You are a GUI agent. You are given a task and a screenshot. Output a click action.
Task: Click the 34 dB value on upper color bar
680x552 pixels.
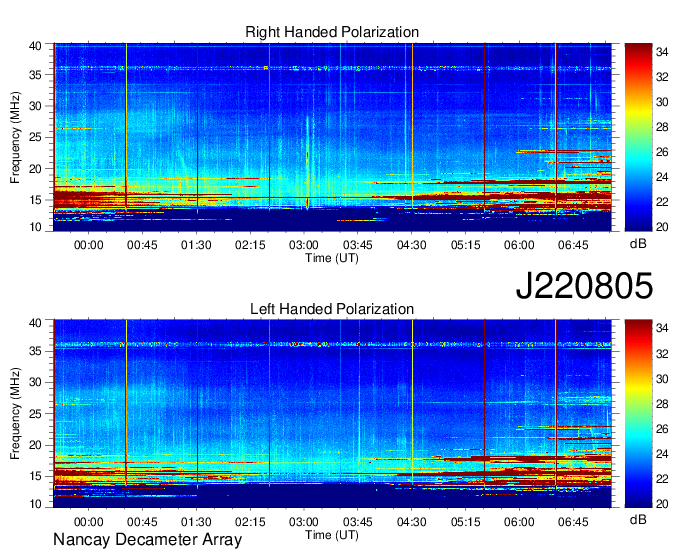coord(662,52)
